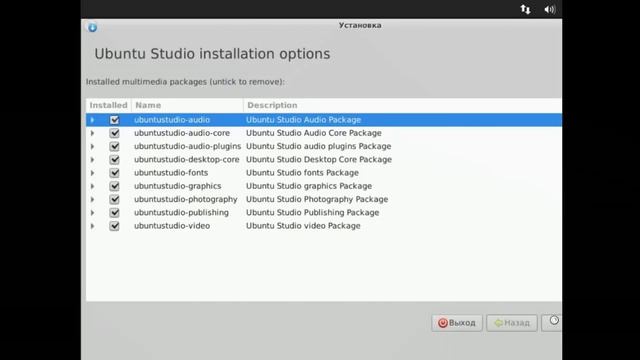Select the ubuntustudio-video name text
Viewport: 640px width, 360px height.
(x=172, y=226)
